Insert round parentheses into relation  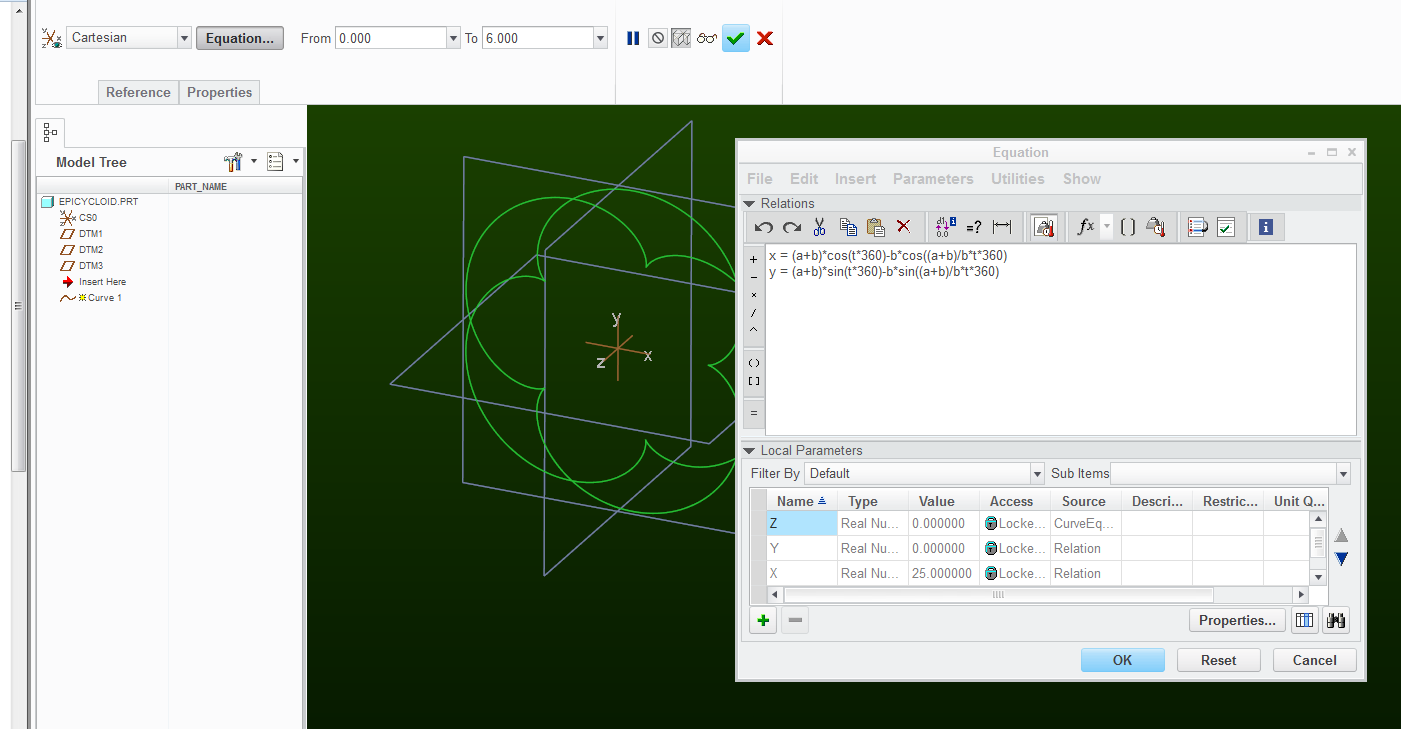click(754, 363)
